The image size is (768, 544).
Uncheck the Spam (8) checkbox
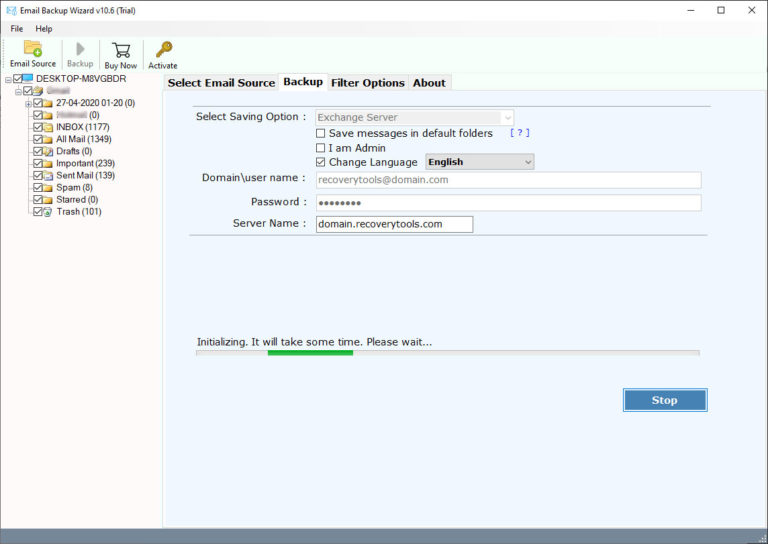[38, 188]
